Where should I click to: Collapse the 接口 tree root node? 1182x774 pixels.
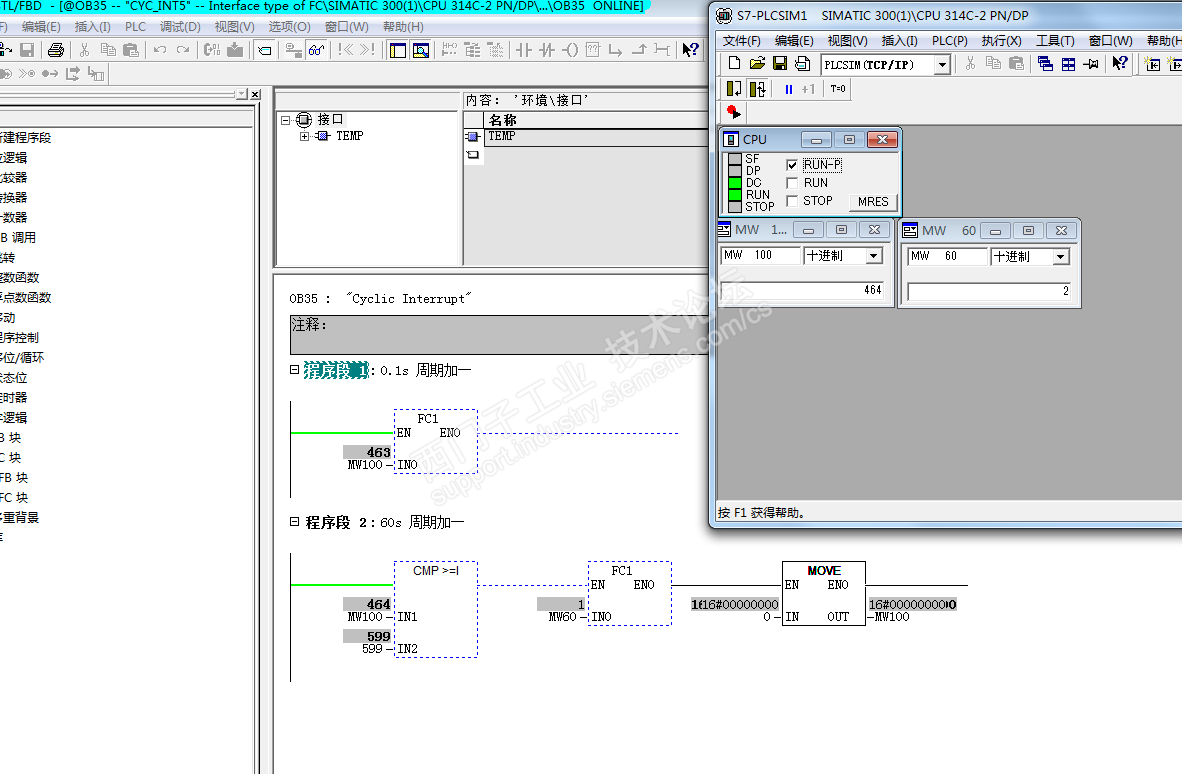[x=285, y=120]
